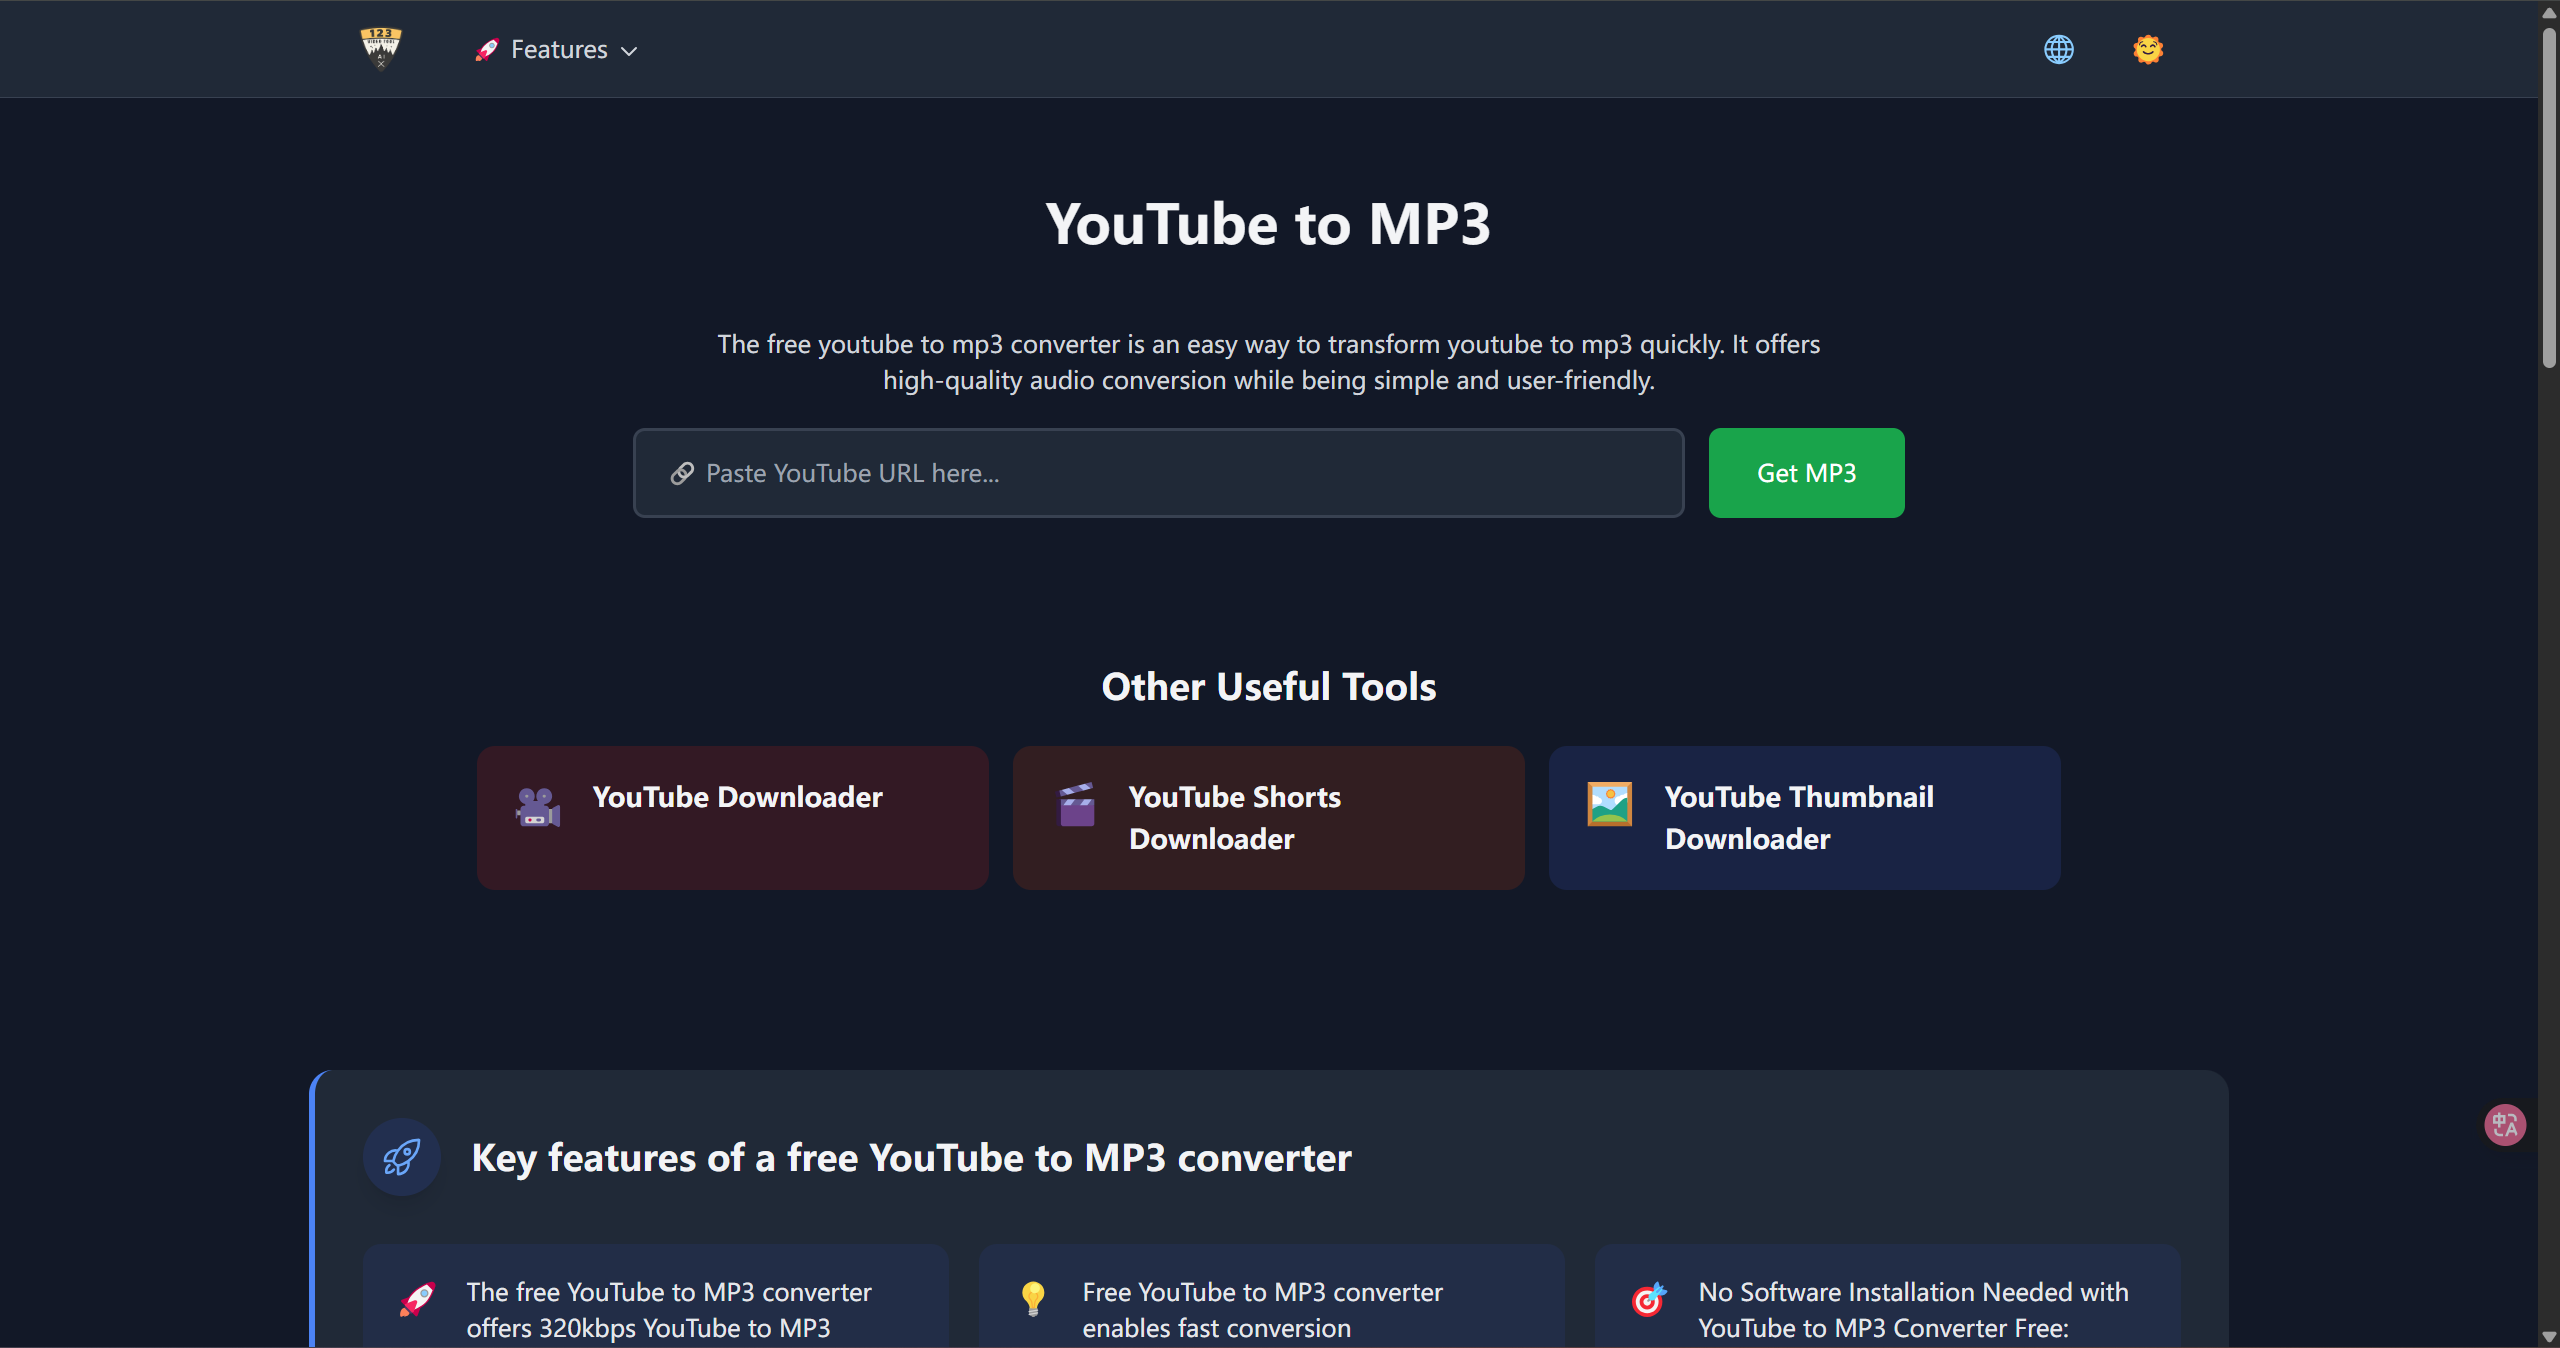Image resolution: width=2560 pixels, height=1348 pixels.
Task: Click the dart target icon
Action: (1649, 1298)
